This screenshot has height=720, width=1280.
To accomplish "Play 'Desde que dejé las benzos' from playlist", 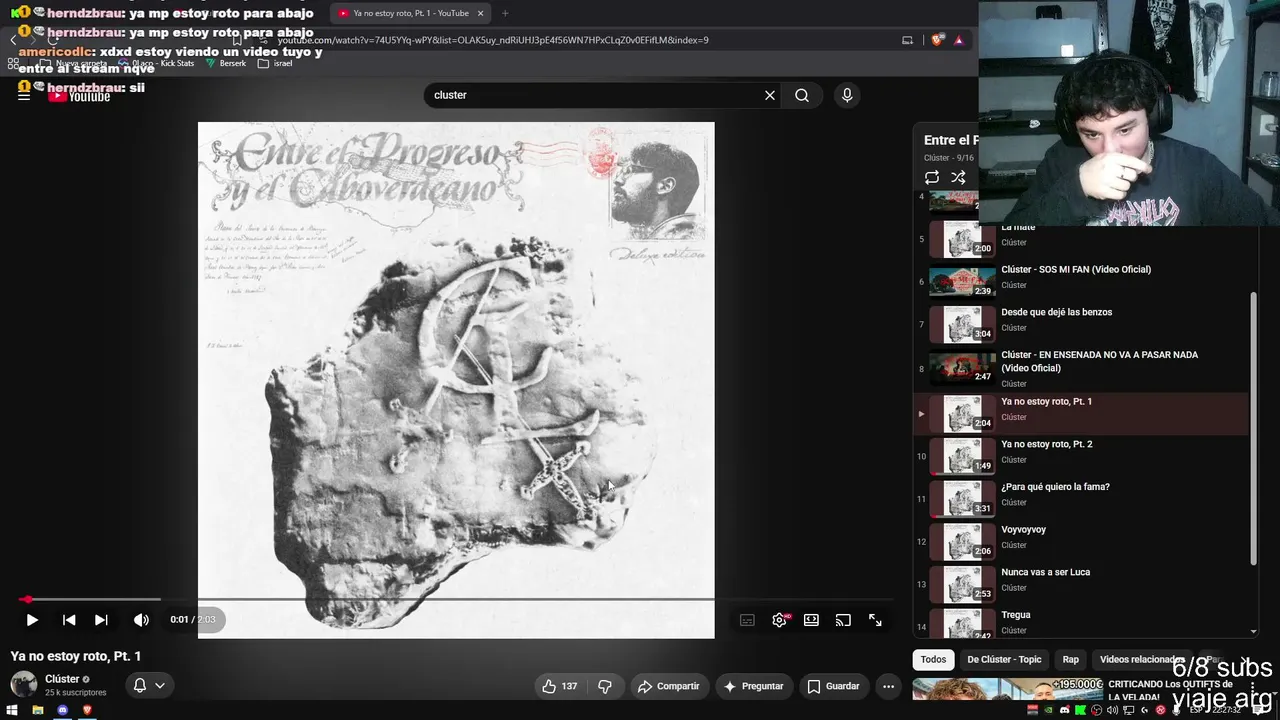I will click(x=1056, y=312).
